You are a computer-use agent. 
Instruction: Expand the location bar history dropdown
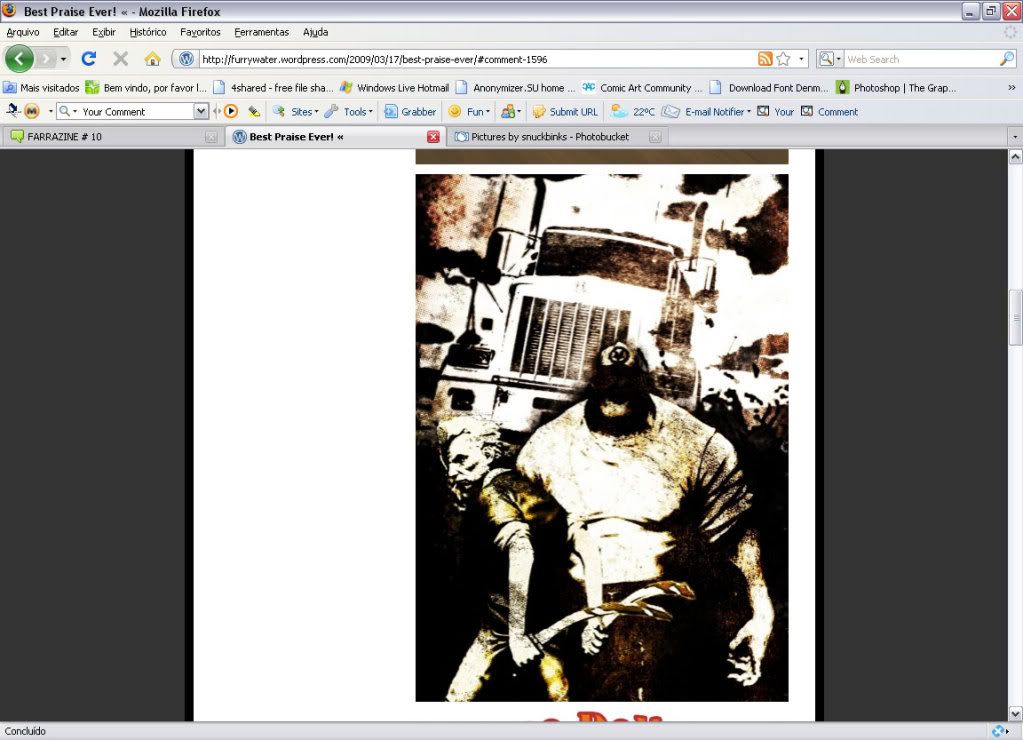click(801, 59)
